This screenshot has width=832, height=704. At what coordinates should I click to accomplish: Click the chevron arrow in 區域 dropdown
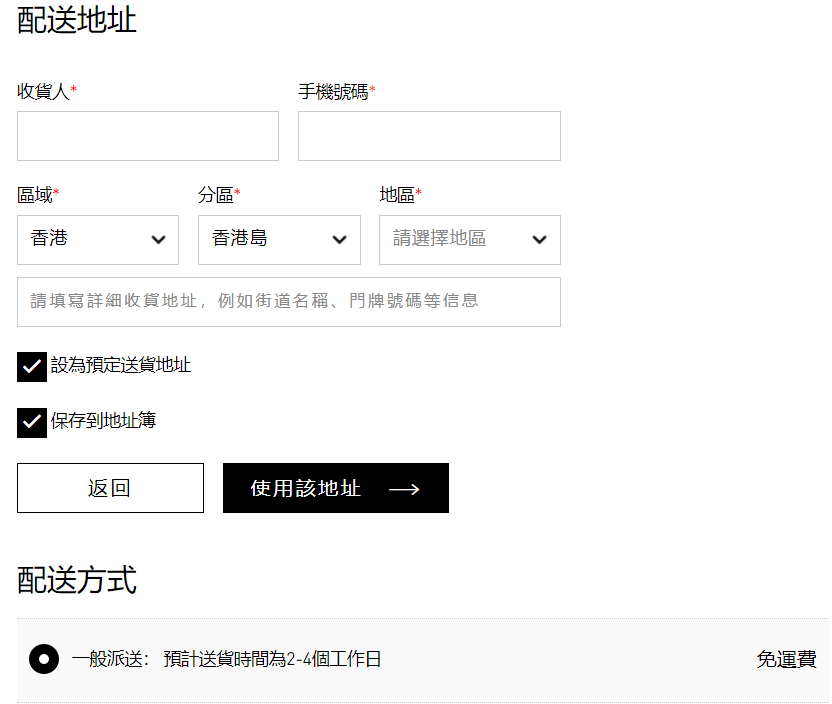click(x=158, y=240)
